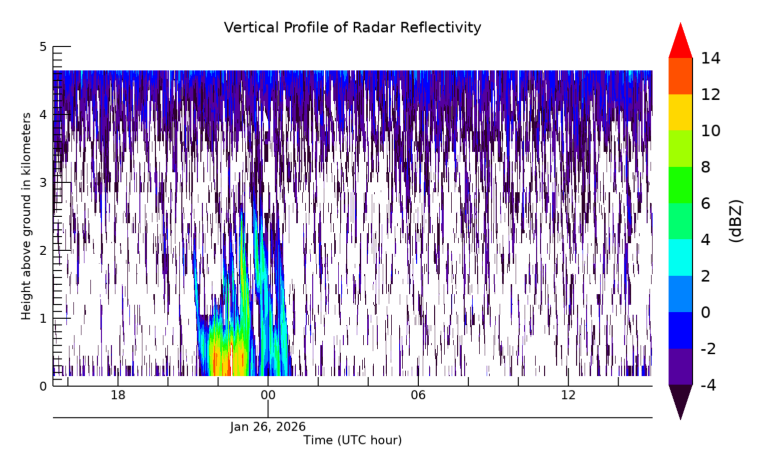Click the height axis label '3'
The height and width of the screenshot is (467, 764).
pos(43,183)
